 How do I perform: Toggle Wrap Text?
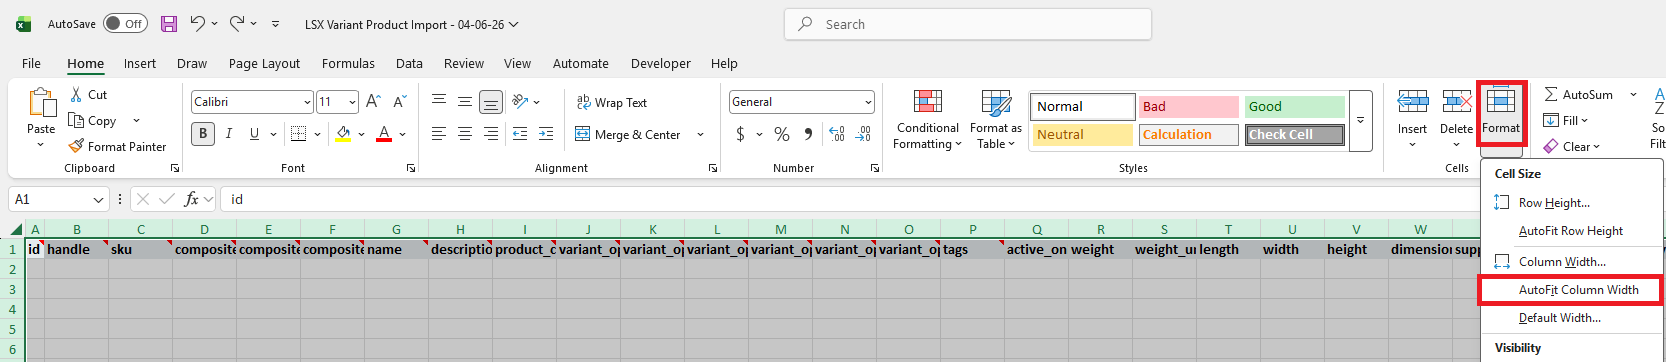click(612, 102)
